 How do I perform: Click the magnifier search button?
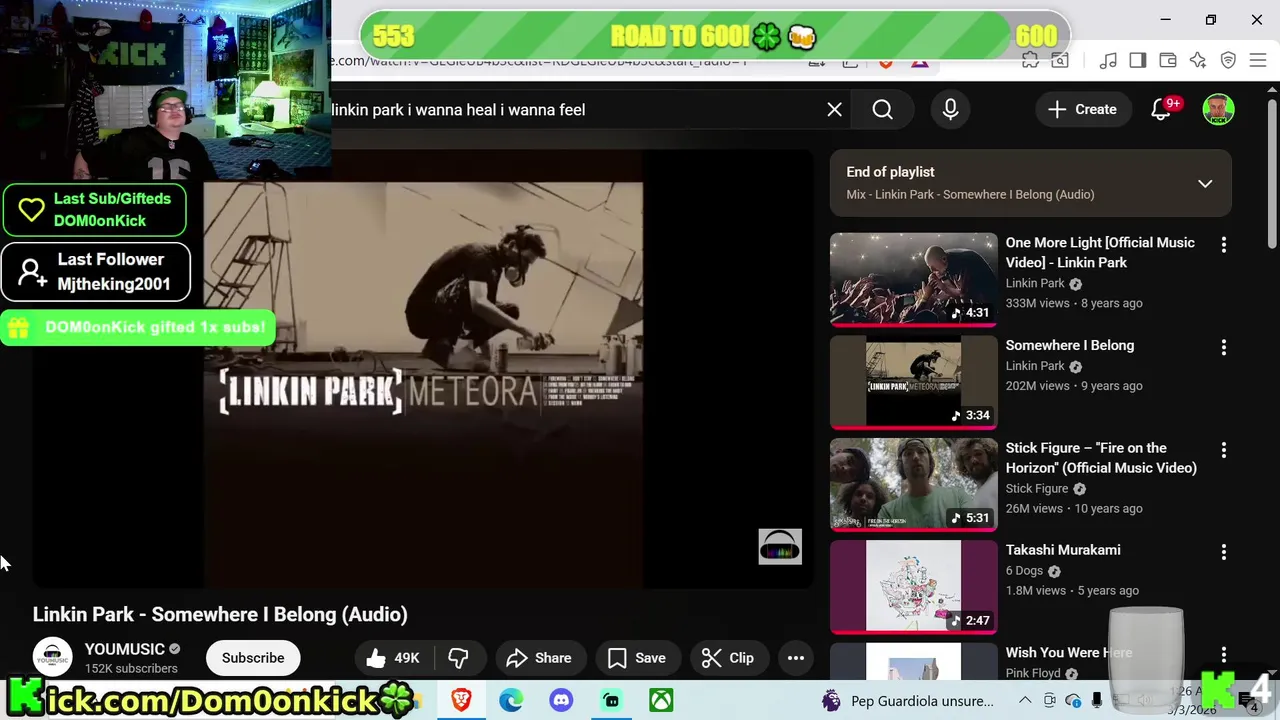coord(882,110)
